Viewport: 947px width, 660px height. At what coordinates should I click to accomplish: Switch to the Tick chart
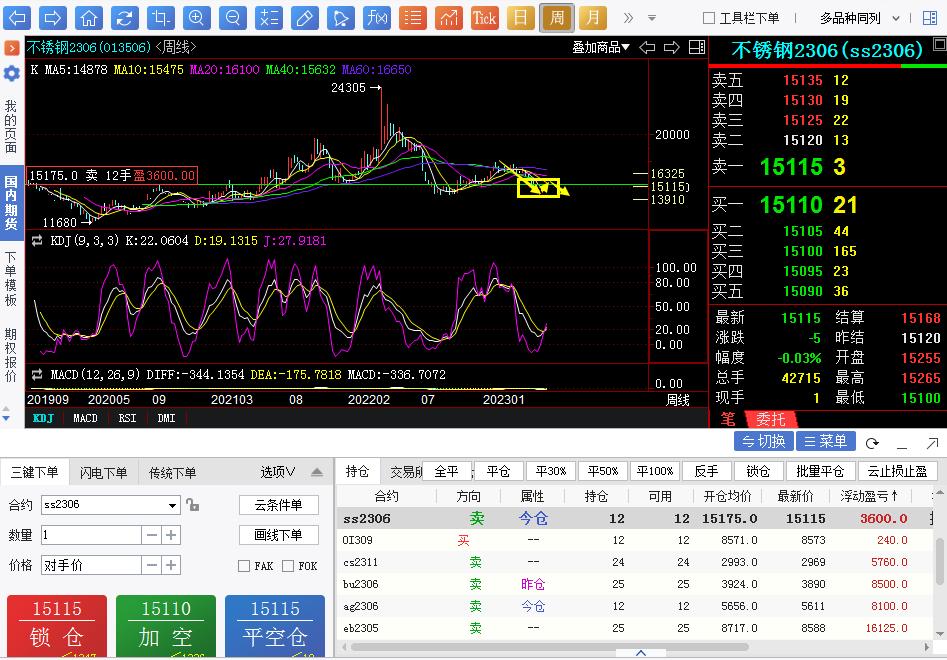(x=484, y=18)
